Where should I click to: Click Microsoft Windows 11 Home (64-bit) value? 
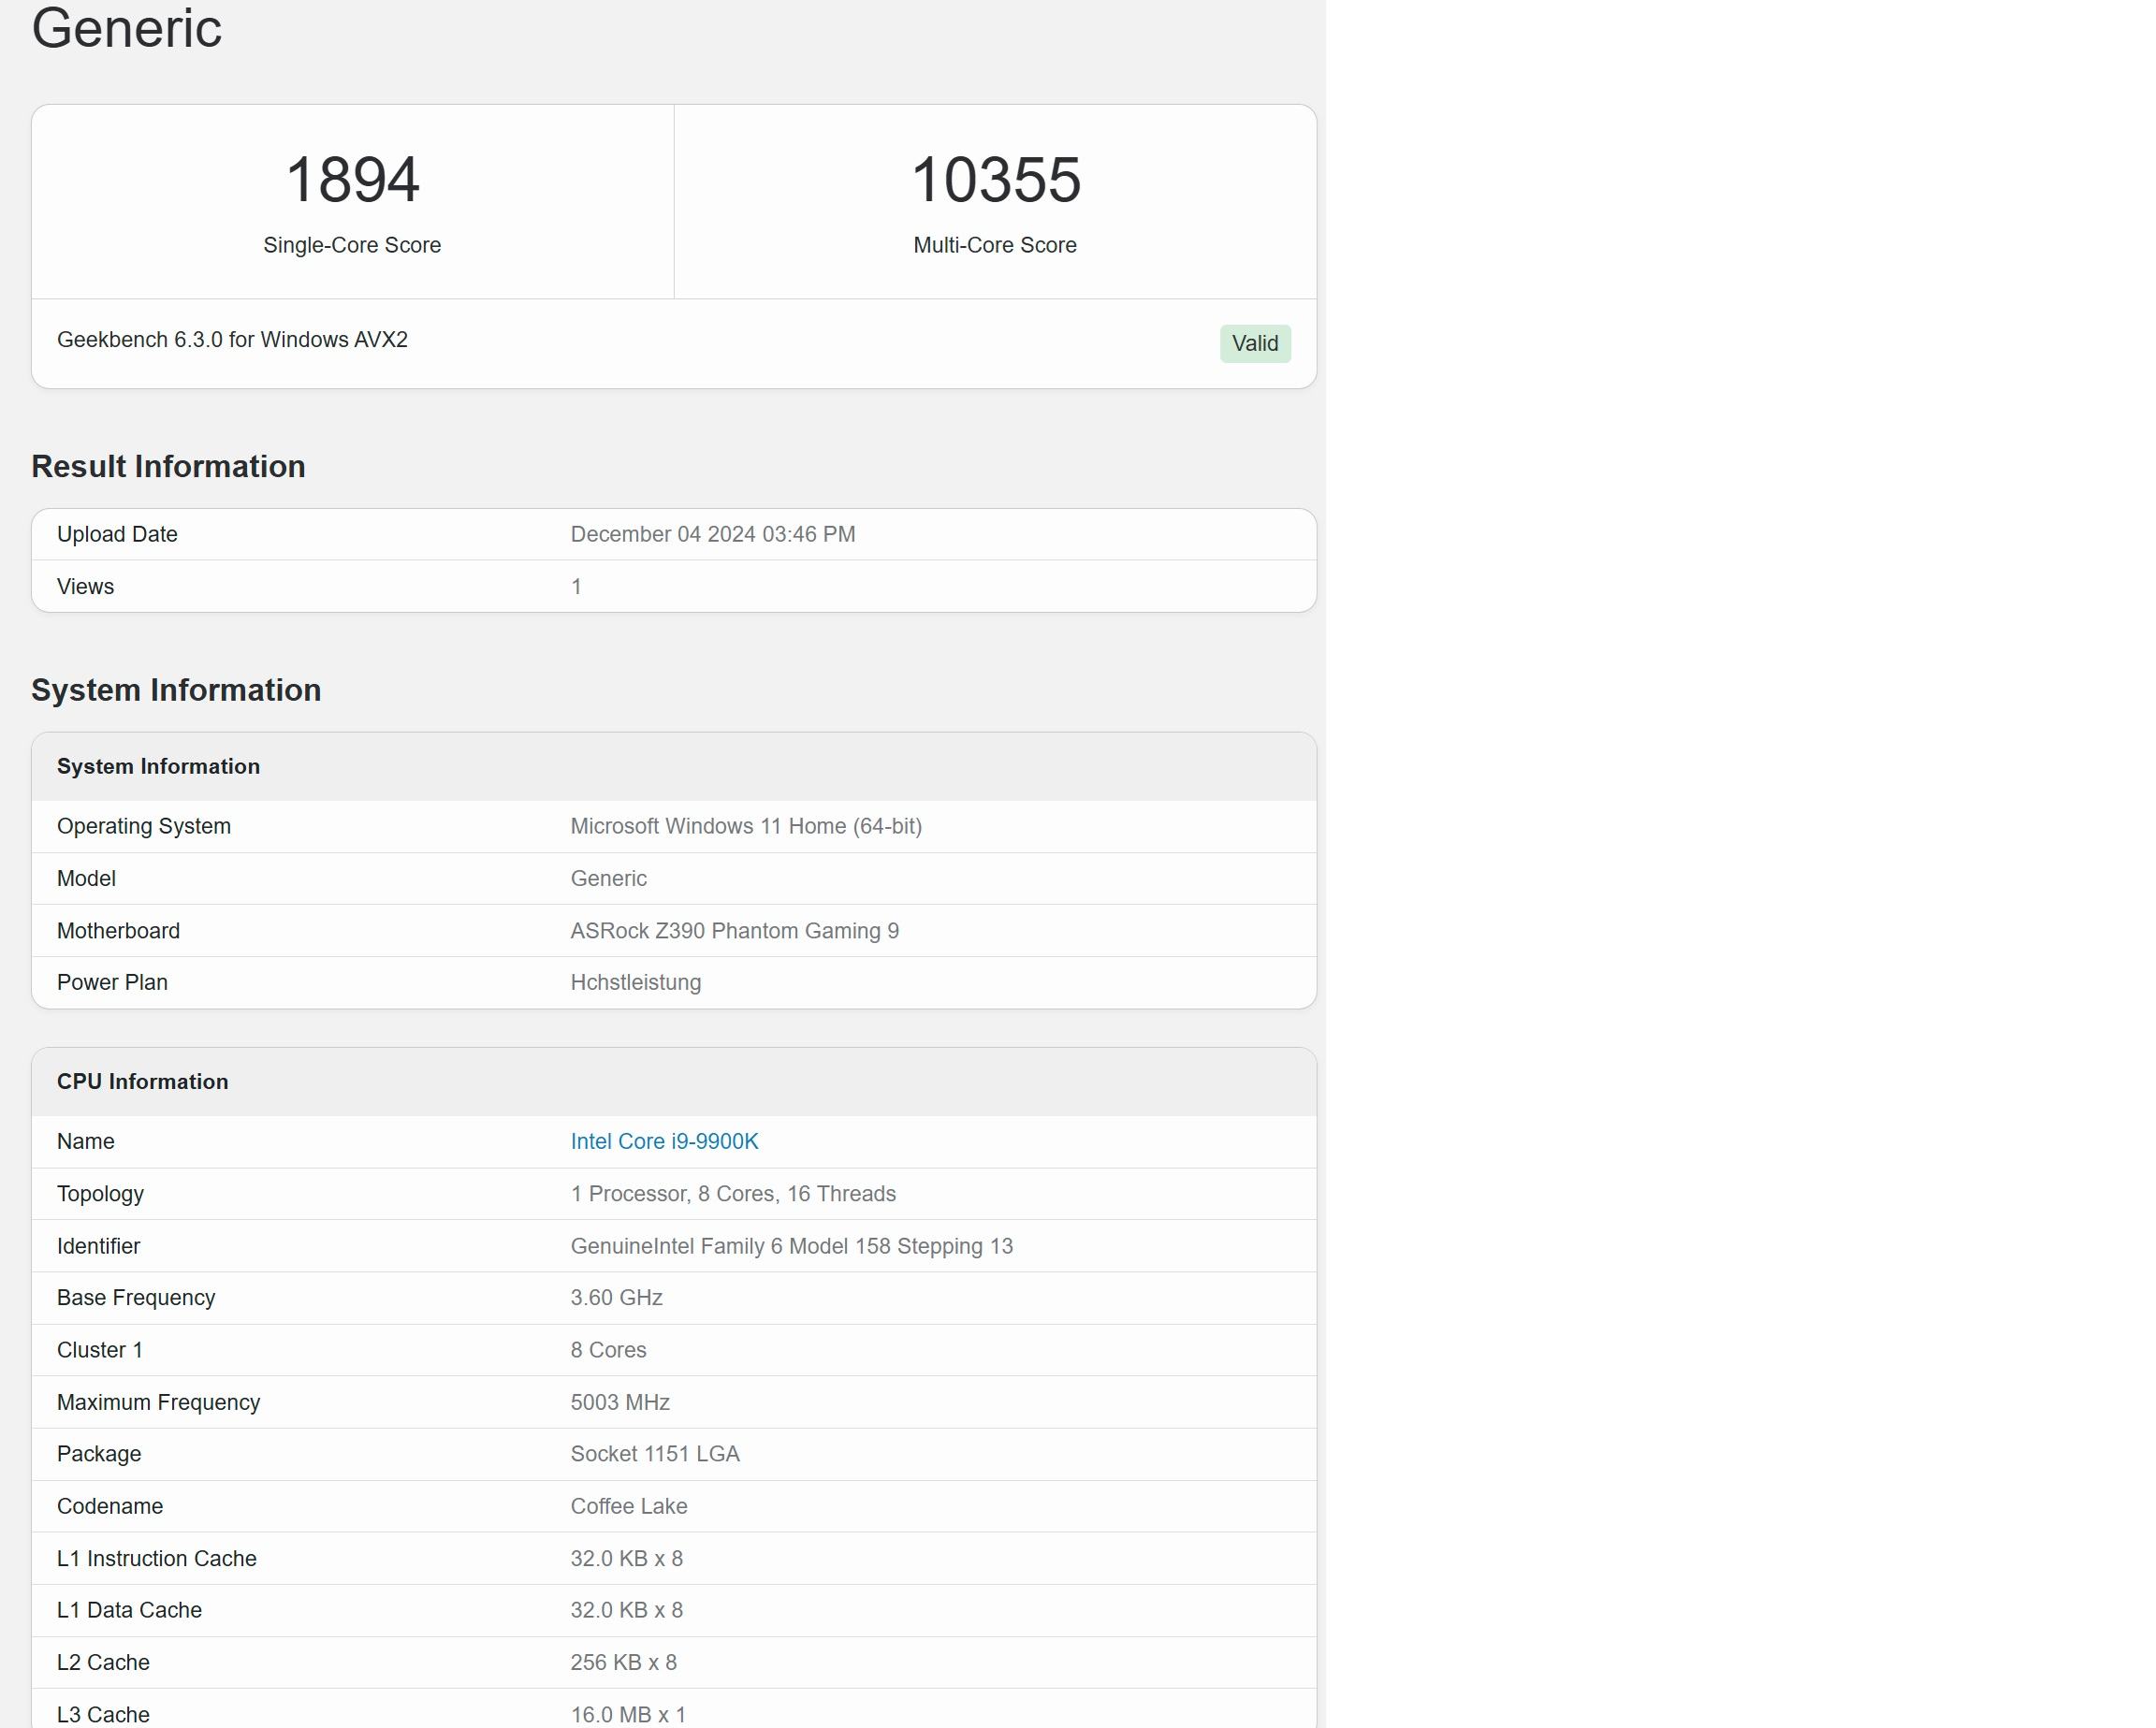pos(745,826)
